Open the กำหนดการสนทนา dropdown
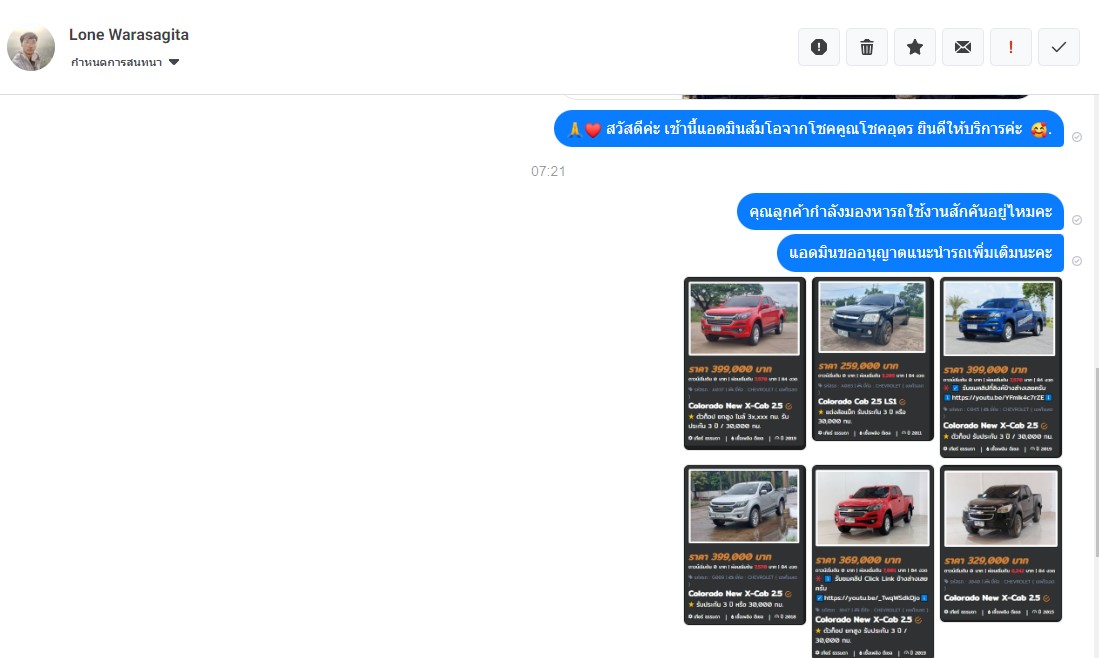Image resolution: width=1099 pixels, height=658 pixels. tap(125, 62)
